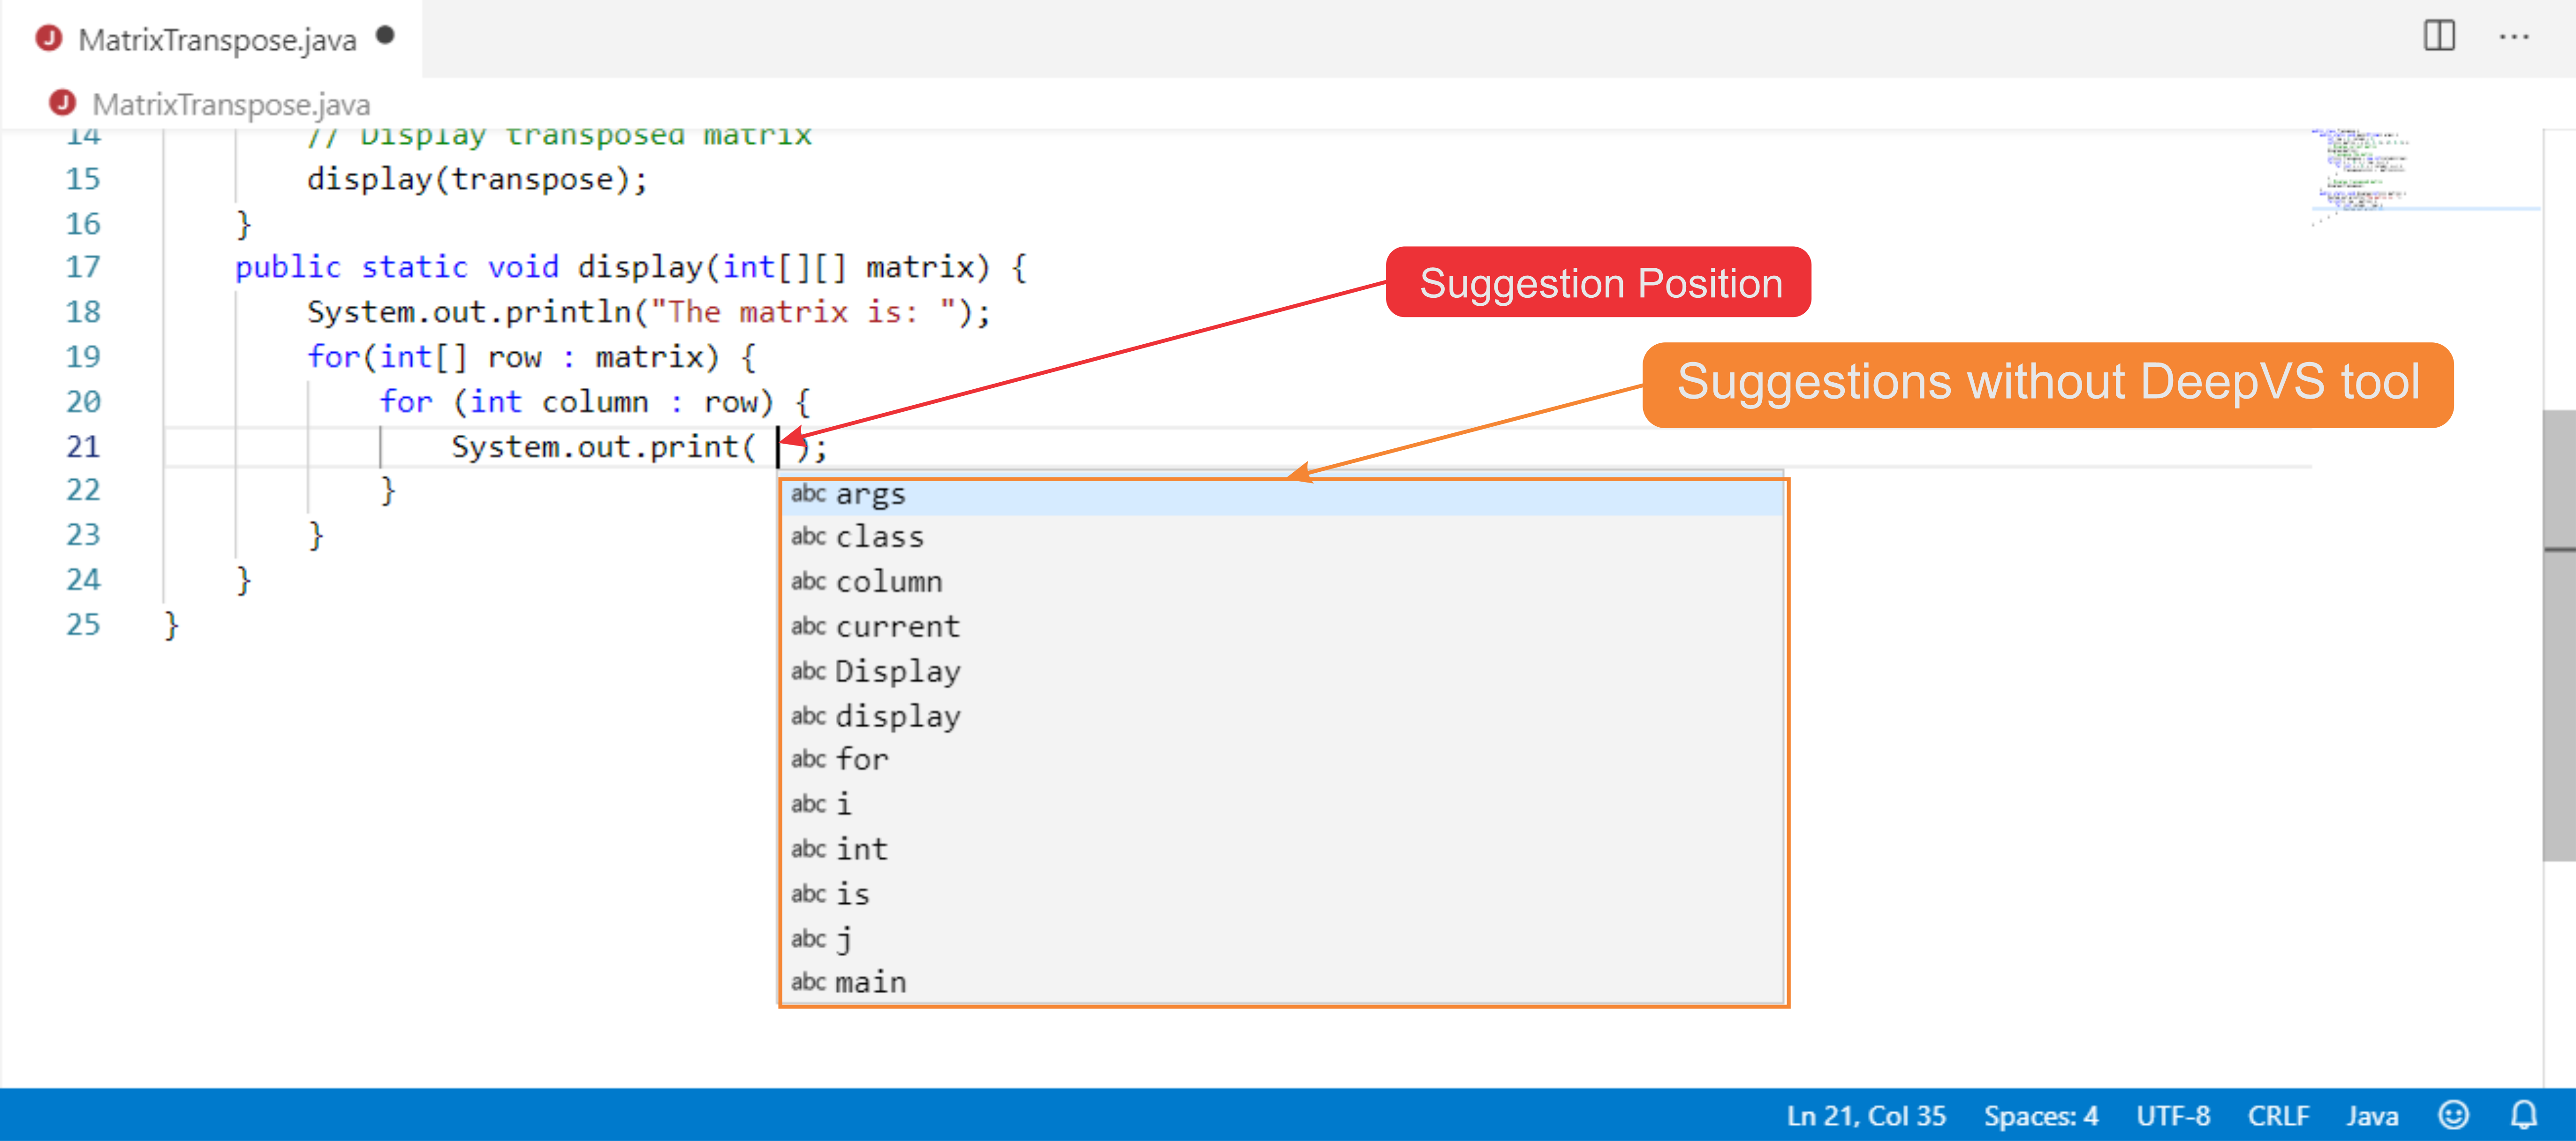The image size is (2576, 1141).
Task: Click Ln 21, Col 35 in status bar
Action: (1866, 1115)
